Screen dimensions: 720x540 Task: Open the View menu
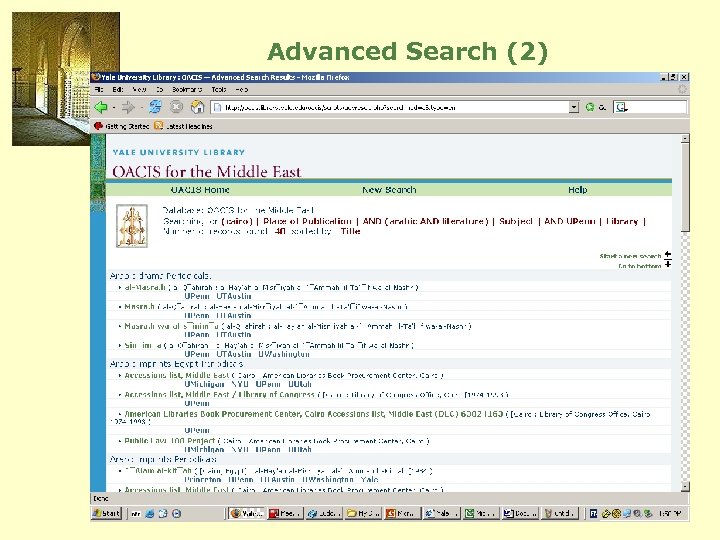pos(140,90)
